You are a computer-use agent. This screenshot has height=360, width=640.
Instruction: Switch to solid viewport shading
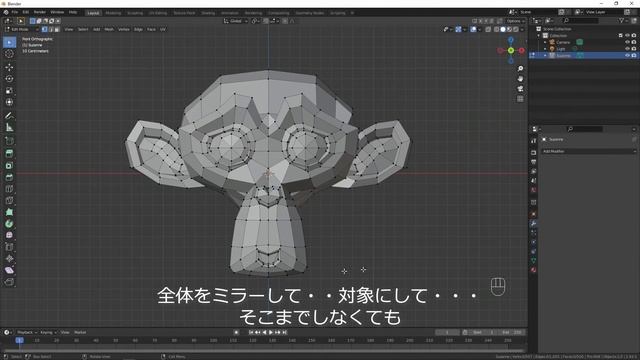(x=503, y=29)
